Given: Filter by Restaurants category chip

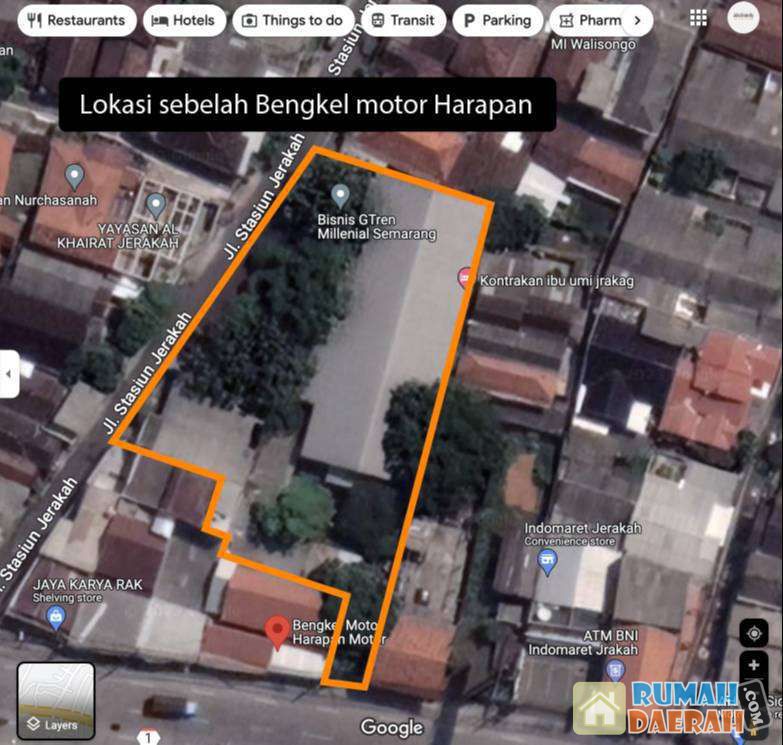Looking at the screenshot, I should [x=77, y=20].
